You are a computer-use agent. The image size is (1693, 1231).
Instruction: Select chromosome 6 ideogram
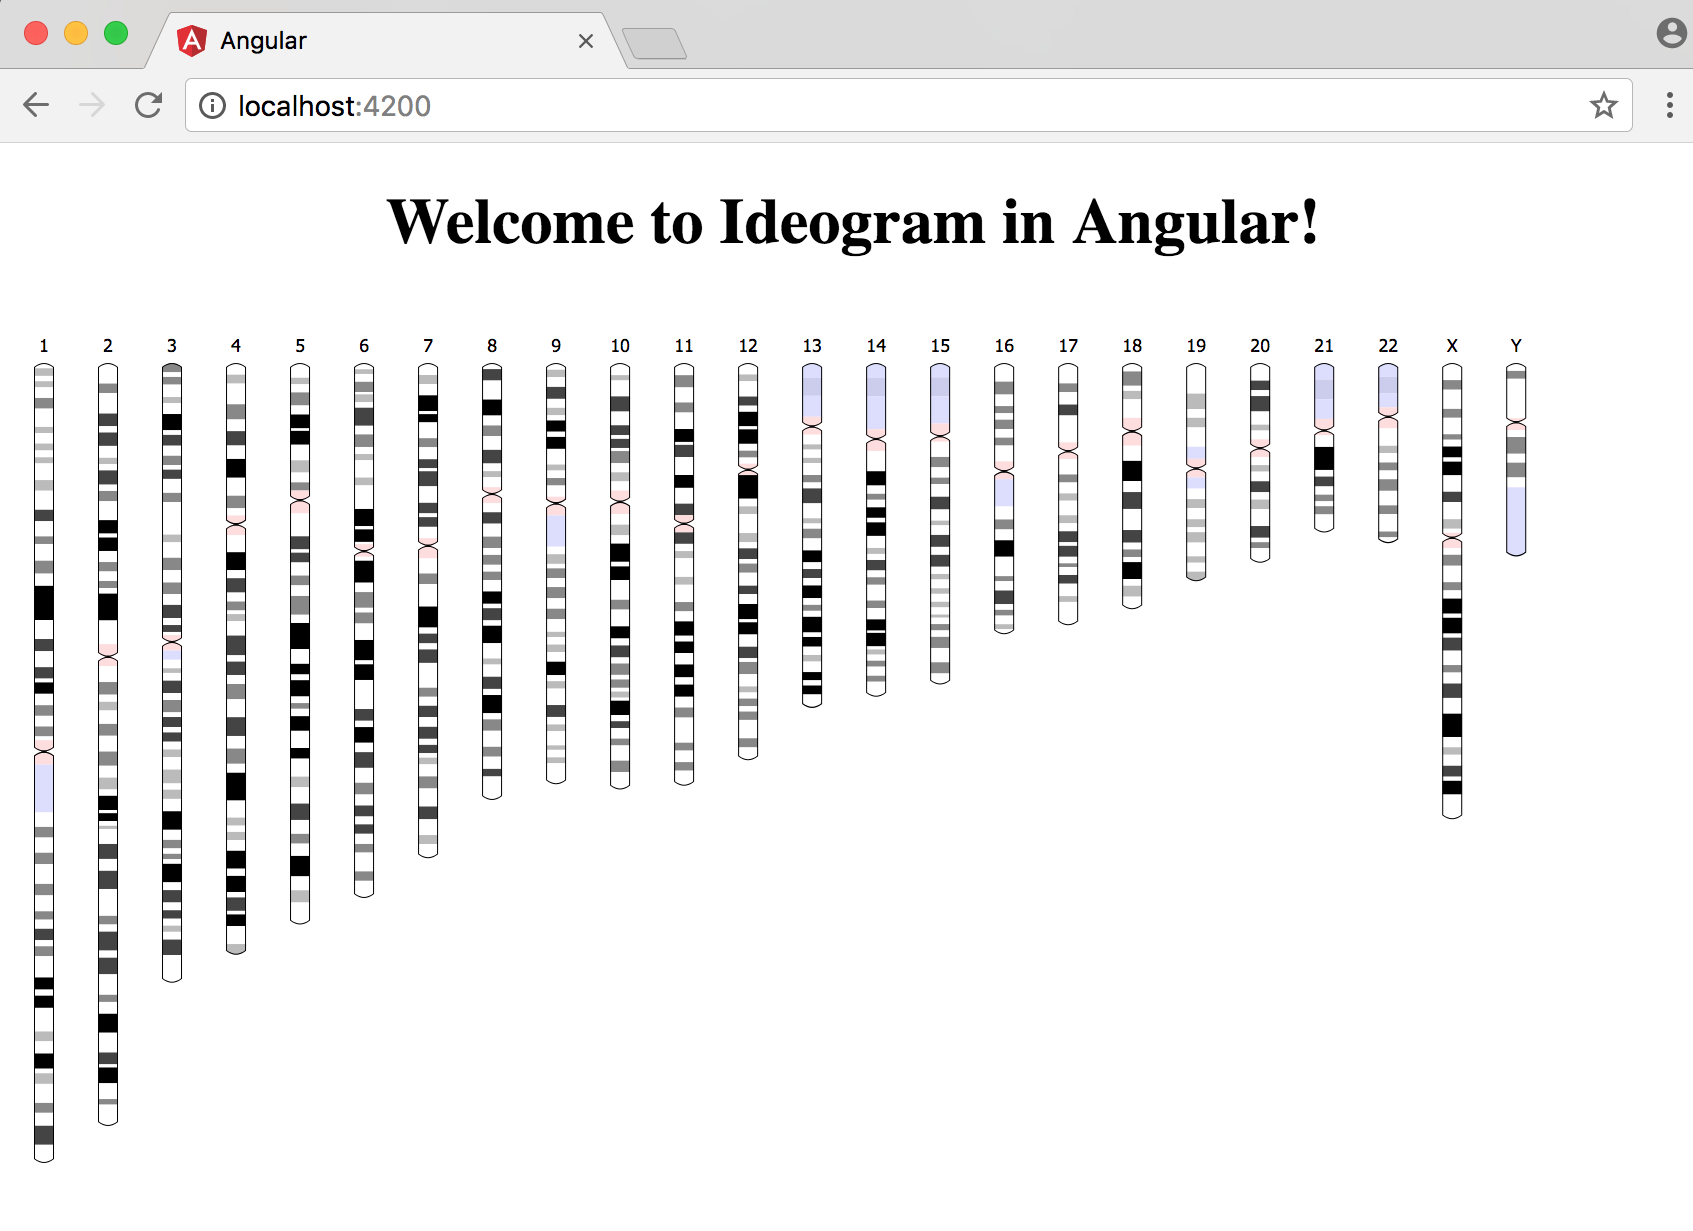[x=364, y=630]
